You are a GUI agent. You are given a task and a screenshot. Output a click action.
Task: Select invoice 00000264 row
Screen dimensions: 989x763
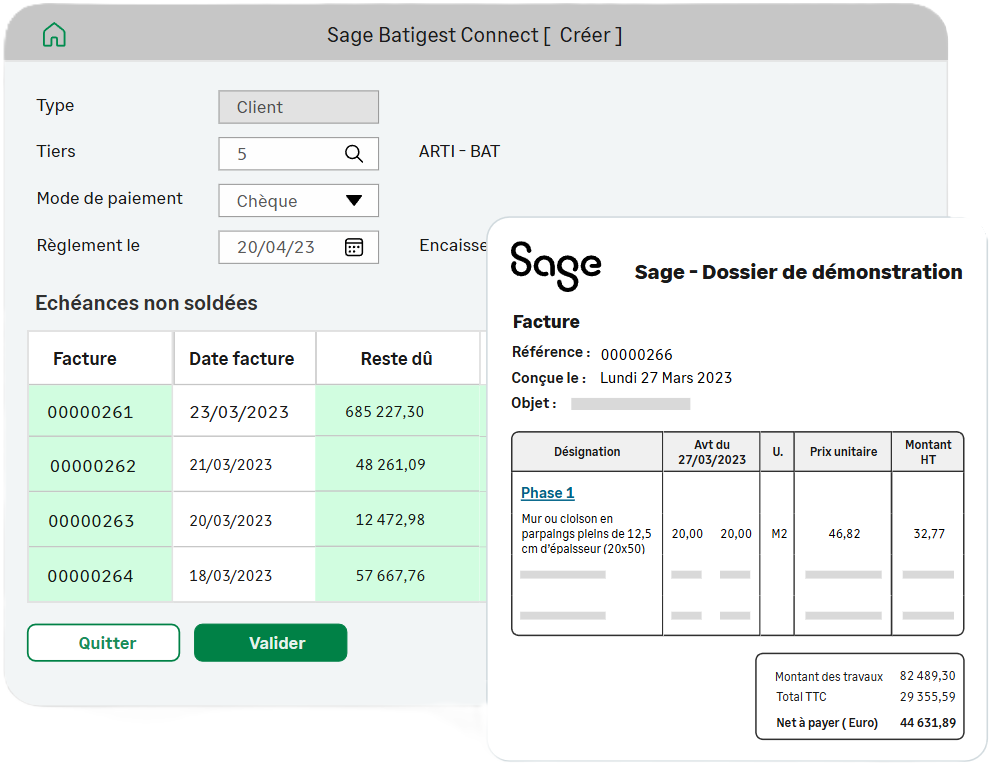pos(91,576)
